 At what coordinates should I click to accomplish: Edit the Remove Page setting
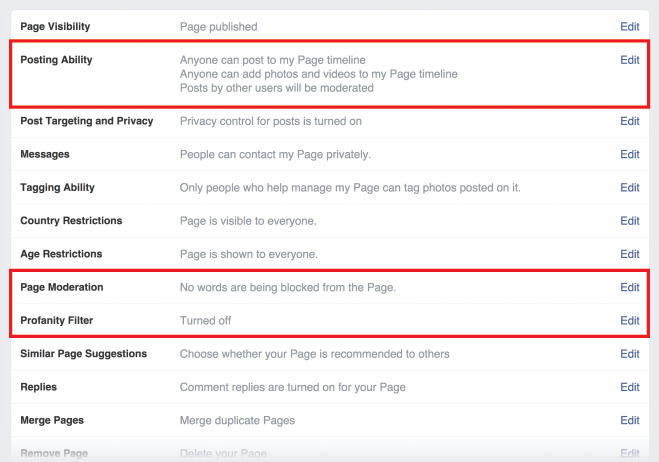630,453
